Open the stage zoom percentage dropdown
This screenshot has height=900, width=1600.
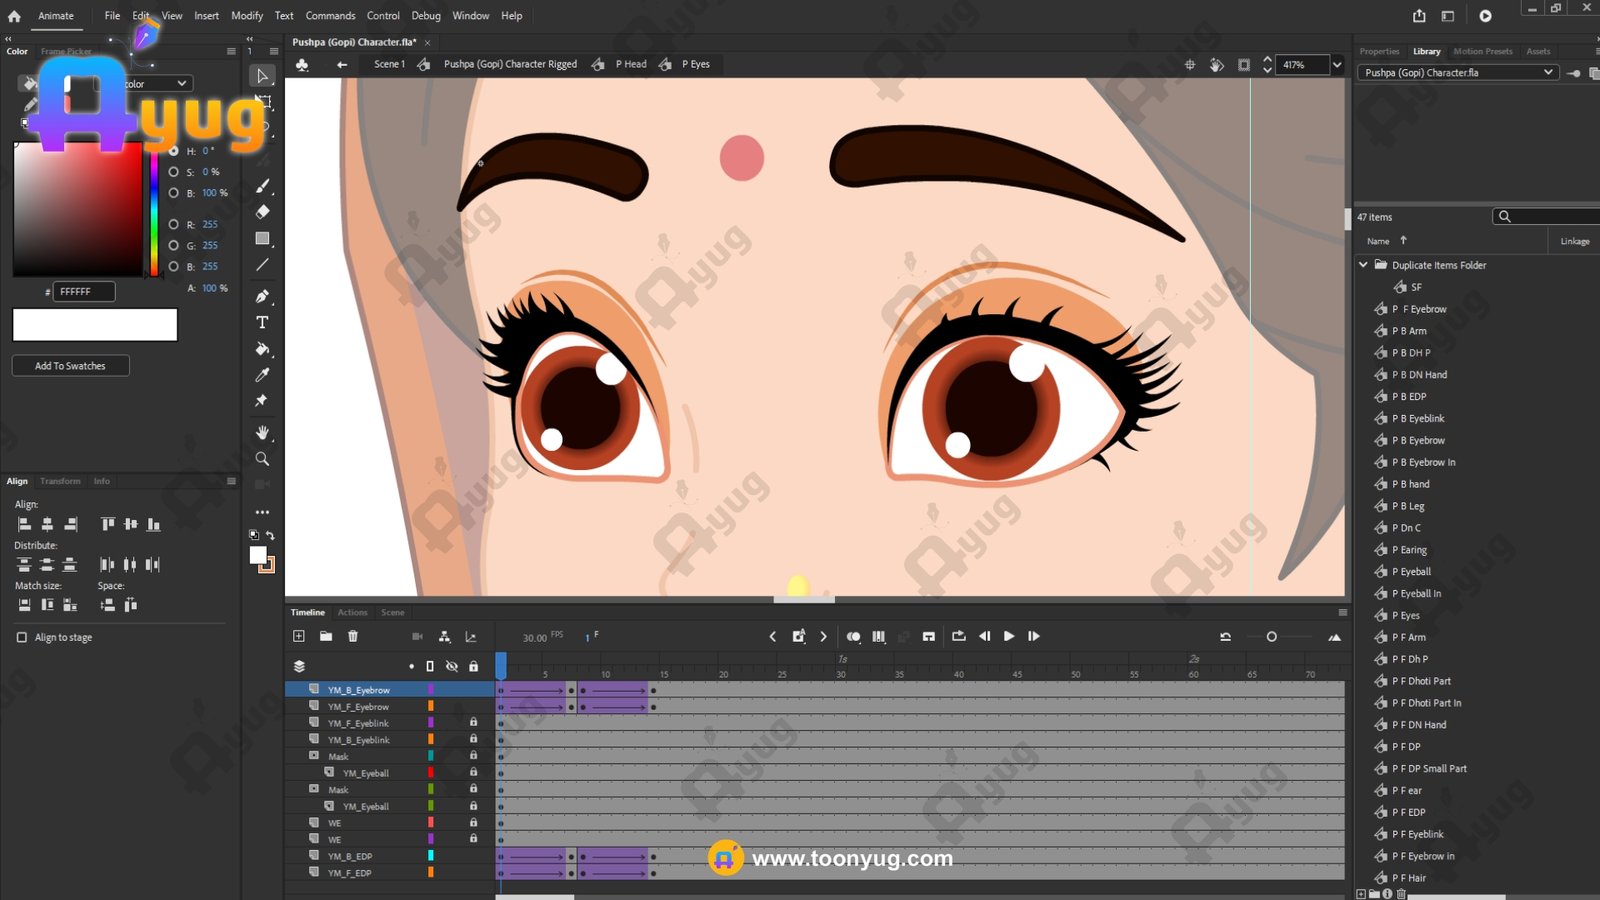coord(1337,65)
